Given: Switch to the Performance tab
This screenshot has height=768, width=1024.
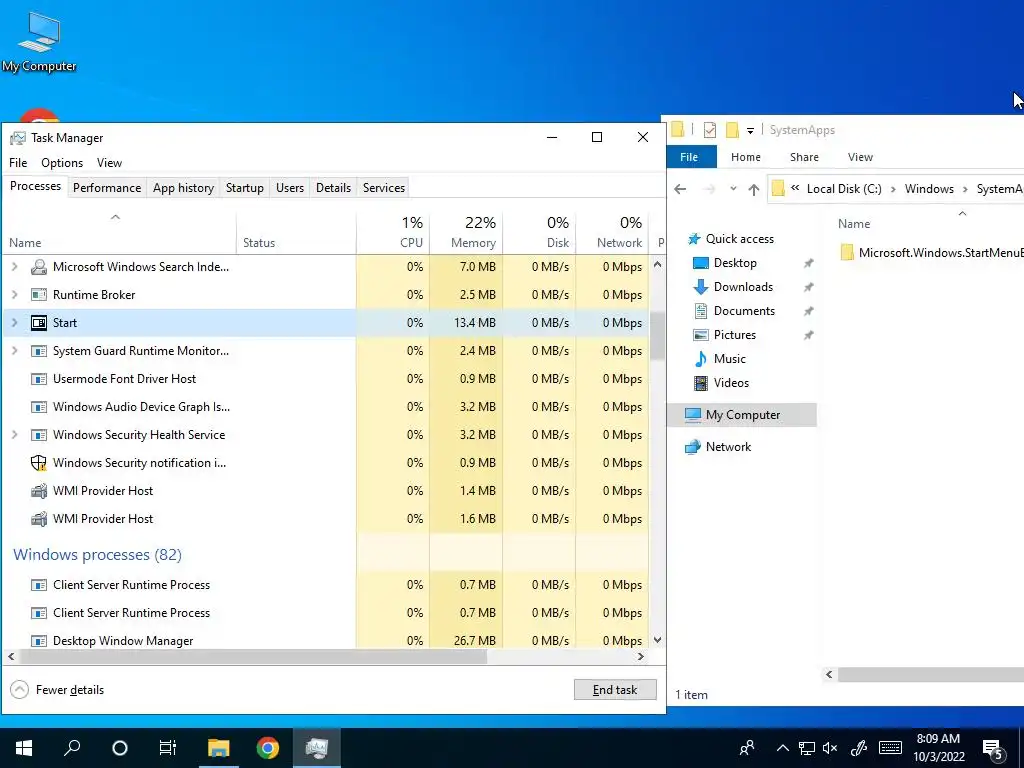Looking at the screenshot, I should pos(107,188).
